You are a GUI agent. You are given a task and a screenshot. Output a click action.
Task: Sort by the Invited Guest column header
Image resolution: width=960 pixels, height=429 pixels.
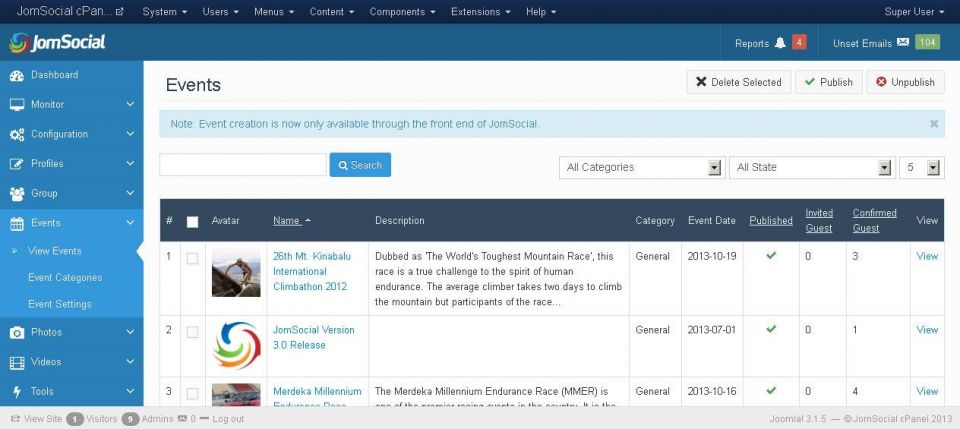(x=819, y=220)
